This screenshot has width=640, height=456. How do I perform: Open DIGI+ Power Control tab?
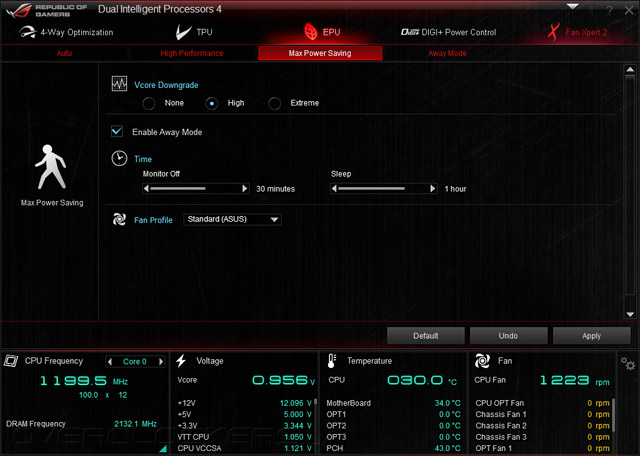(x=449, y=32)
